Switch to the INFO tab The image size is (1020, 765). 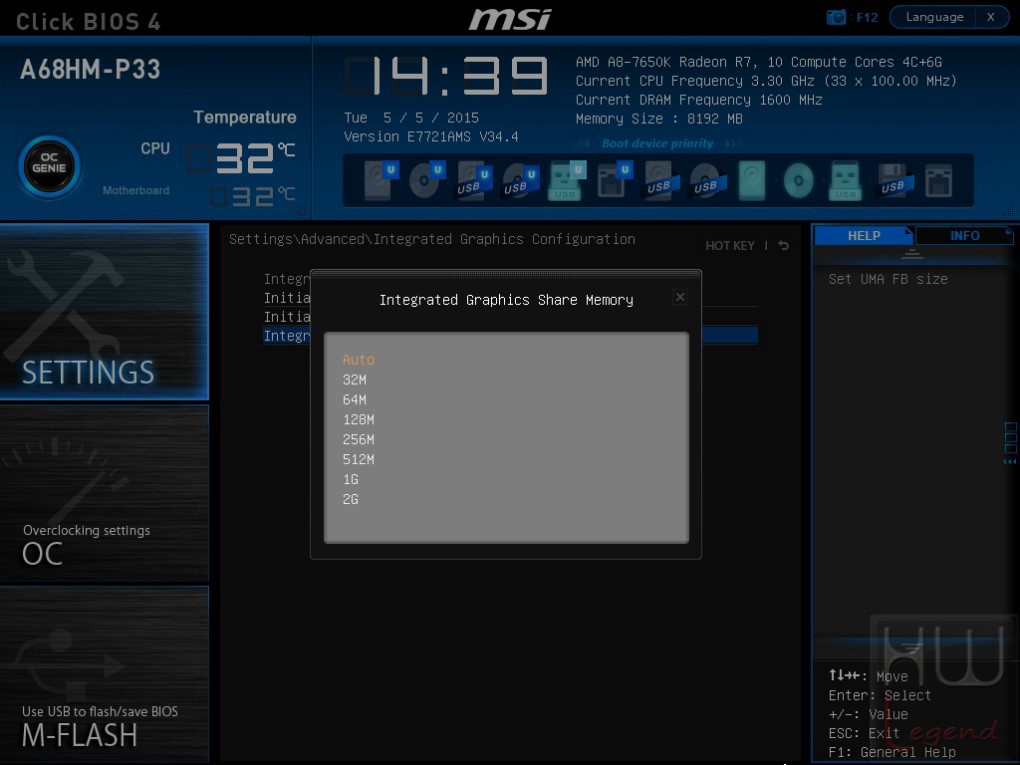point(964,235)
